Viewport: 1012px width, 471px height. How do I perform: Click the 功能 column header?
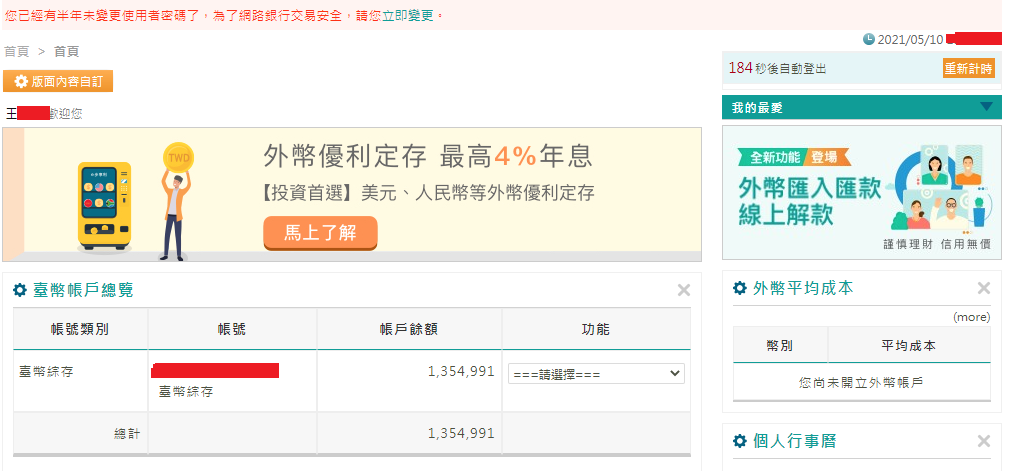coord(596,329)
